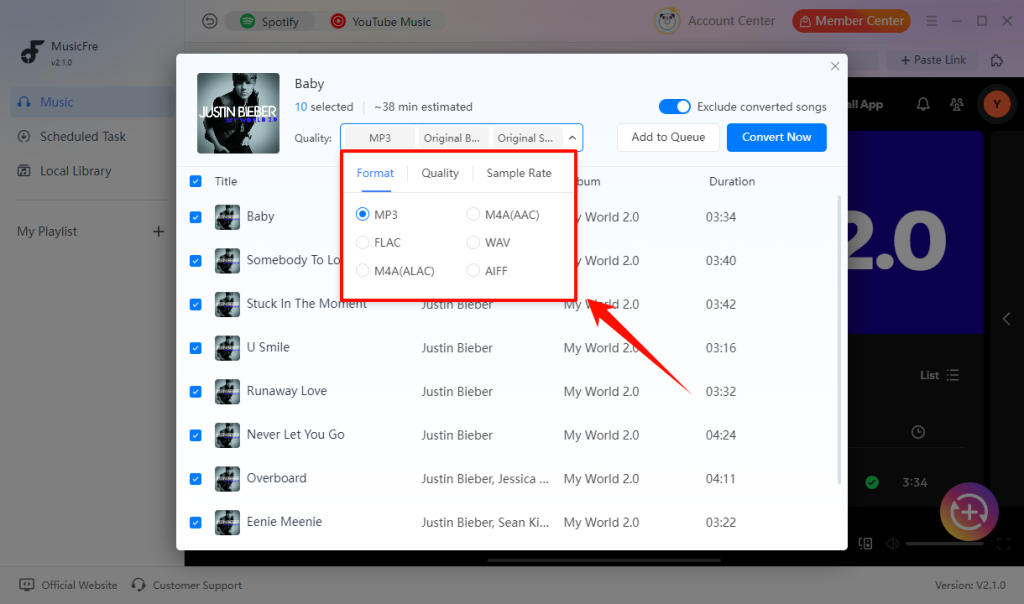
Task: Click the Convert Now button
Action: [776, 137]
